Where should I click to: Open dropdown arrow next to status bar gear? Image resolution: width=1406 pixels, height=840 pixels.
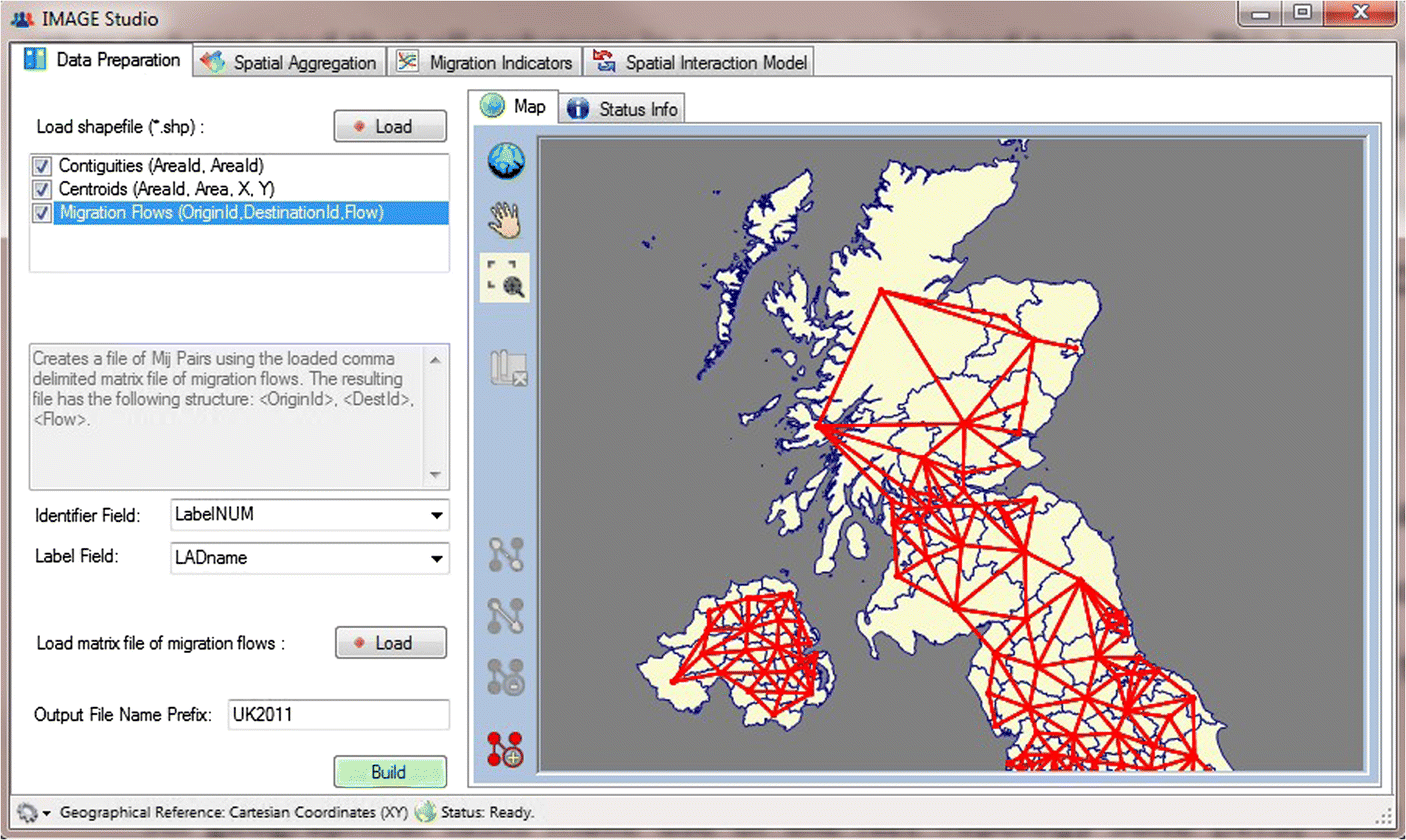47,814
